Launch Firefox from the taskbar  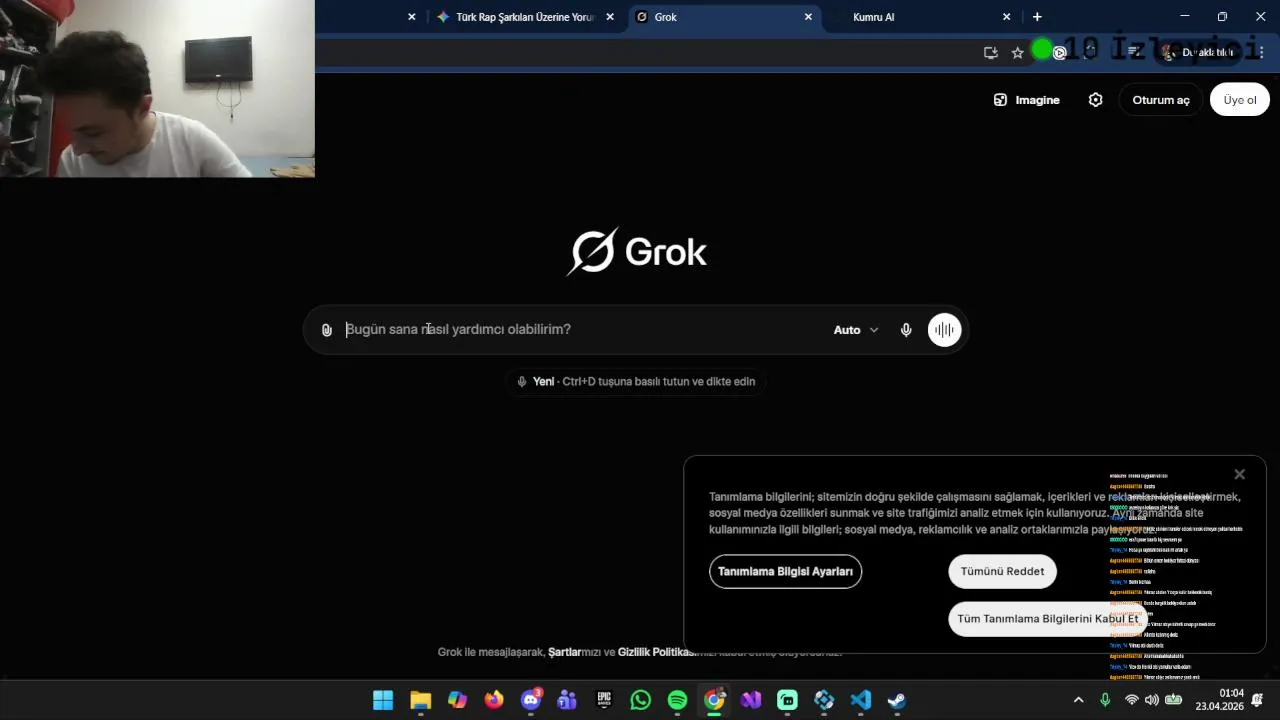(x=494, y=700)
